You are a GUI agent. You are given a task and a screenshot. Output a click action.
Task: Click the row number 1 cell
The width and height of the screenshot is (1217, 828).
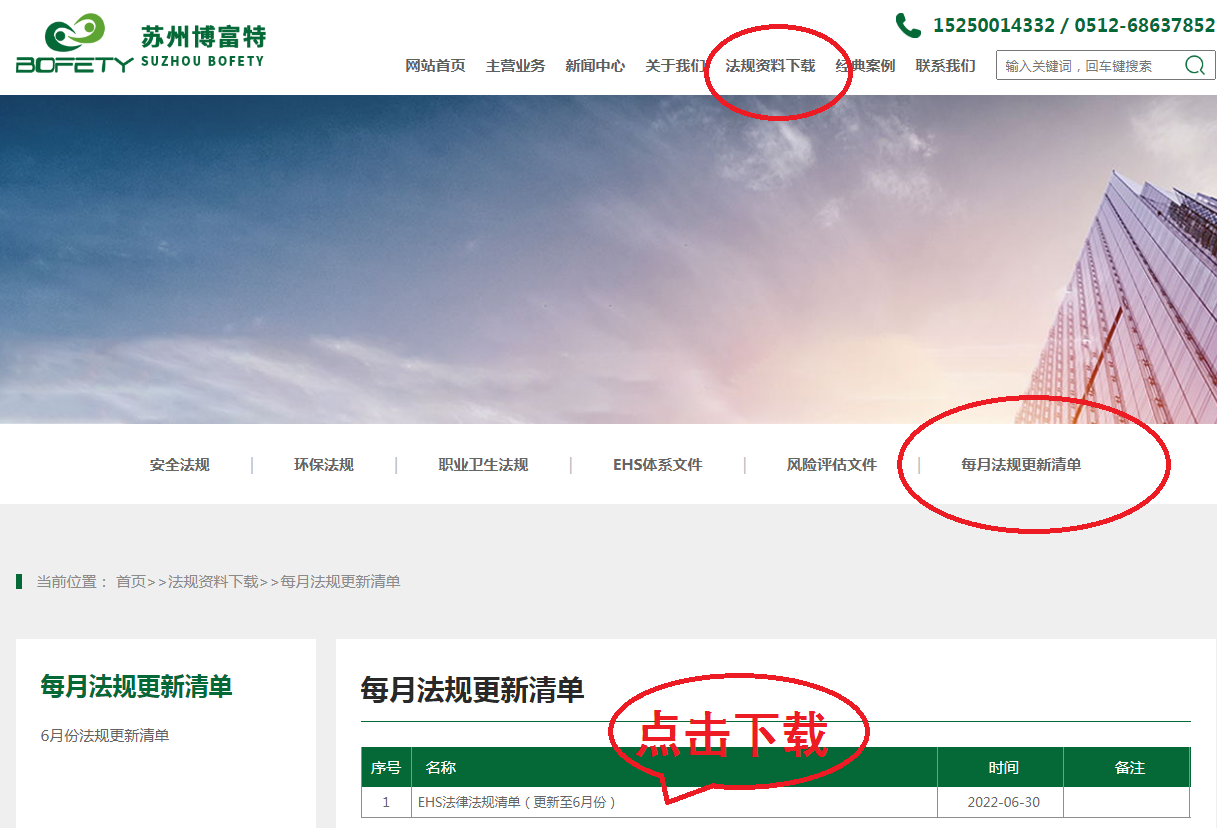386,802
